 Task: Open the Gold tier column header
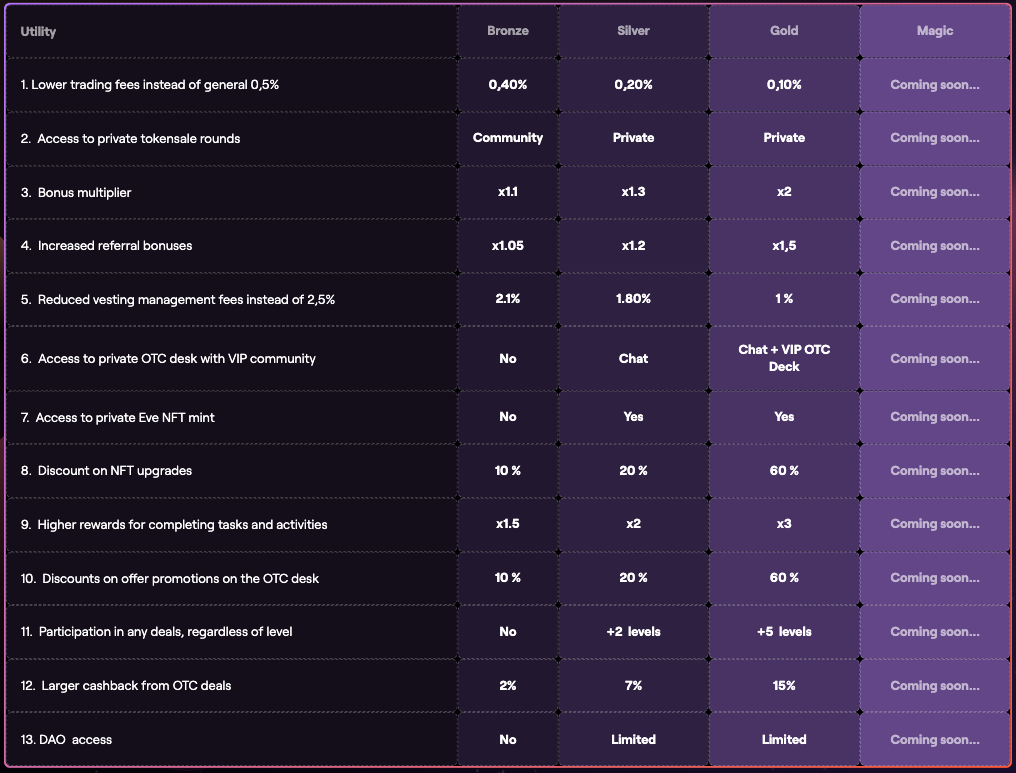coord(784,31)
